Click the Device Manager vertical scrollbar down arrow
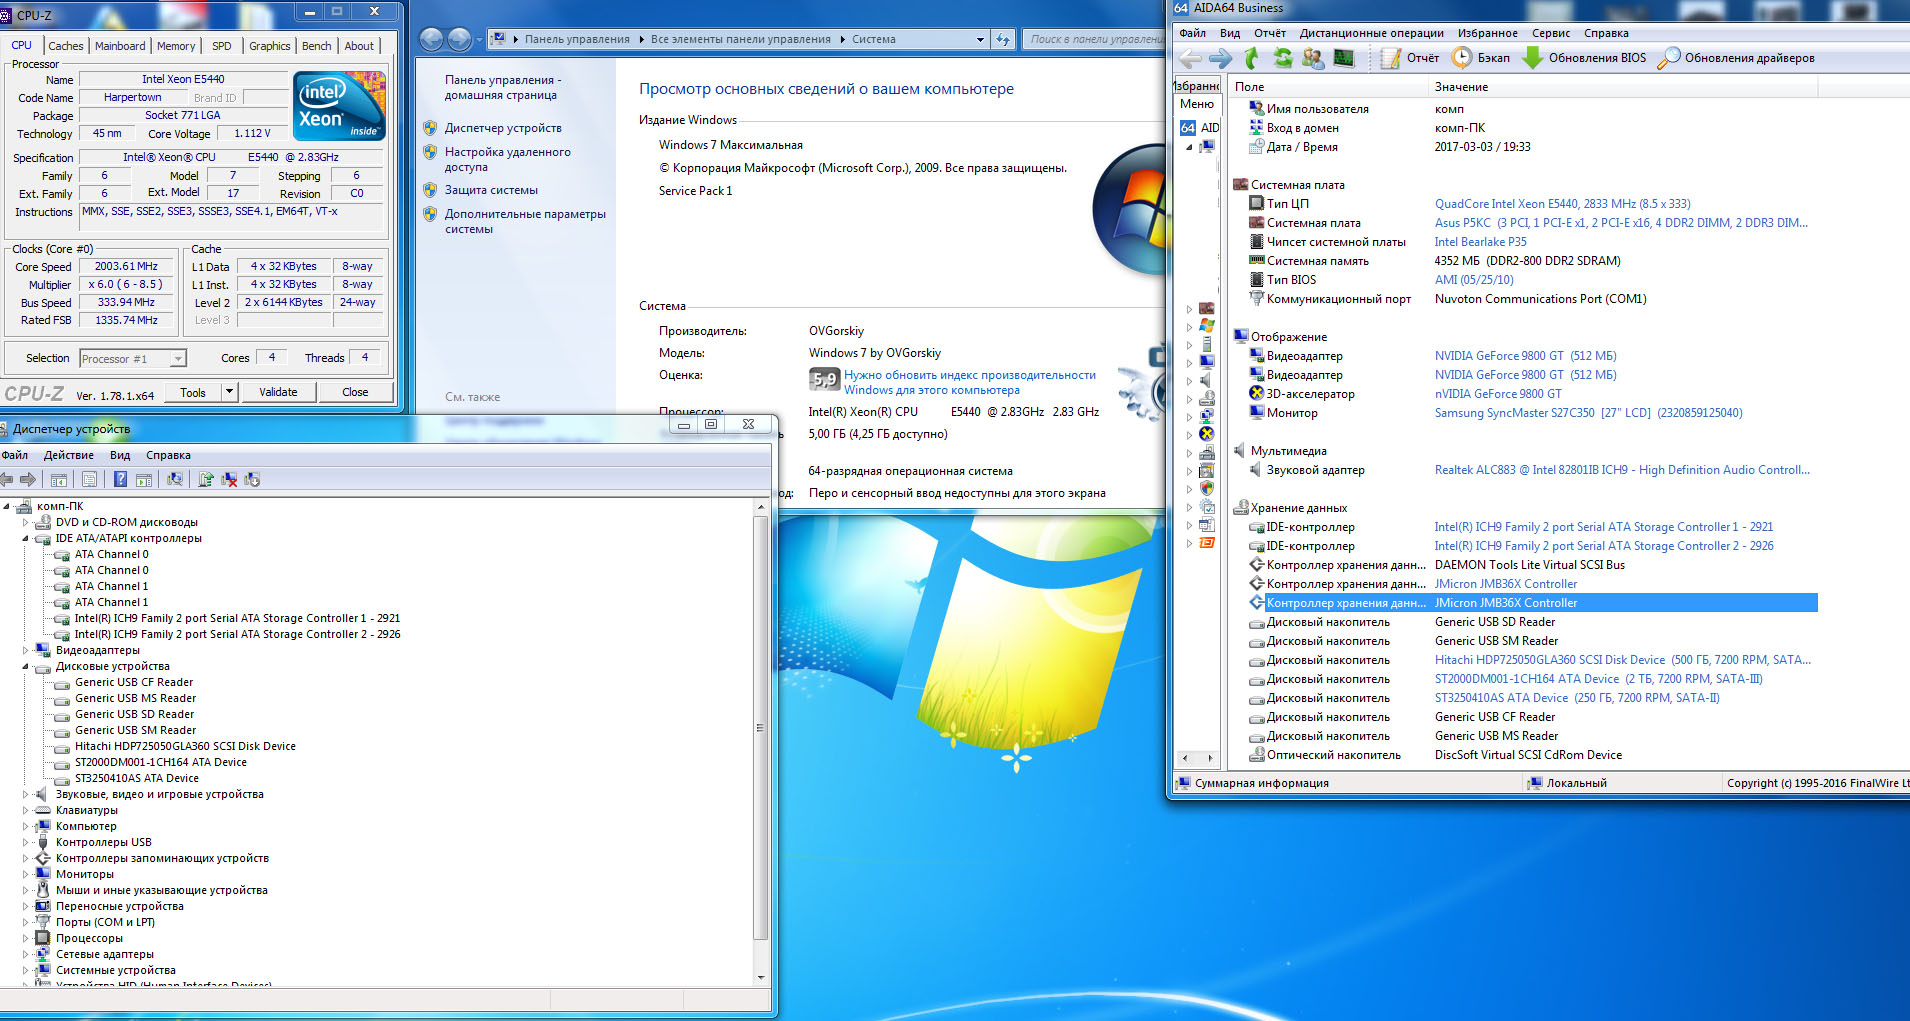The image size is (1910, 1021). 761,977
